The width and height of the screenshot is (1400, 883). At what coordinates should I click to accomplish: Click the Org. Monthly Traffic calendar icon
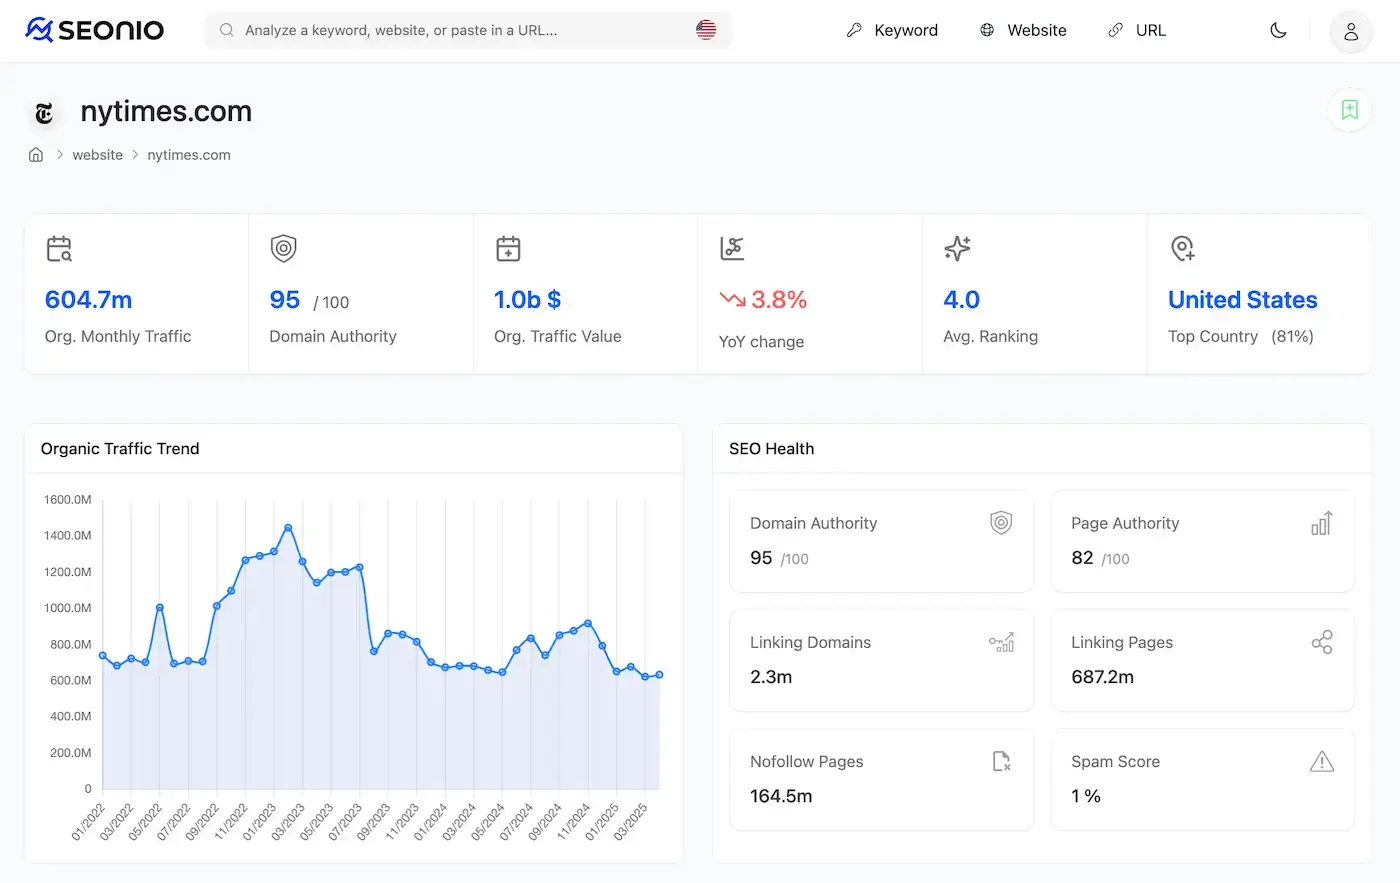pos(59,249)
